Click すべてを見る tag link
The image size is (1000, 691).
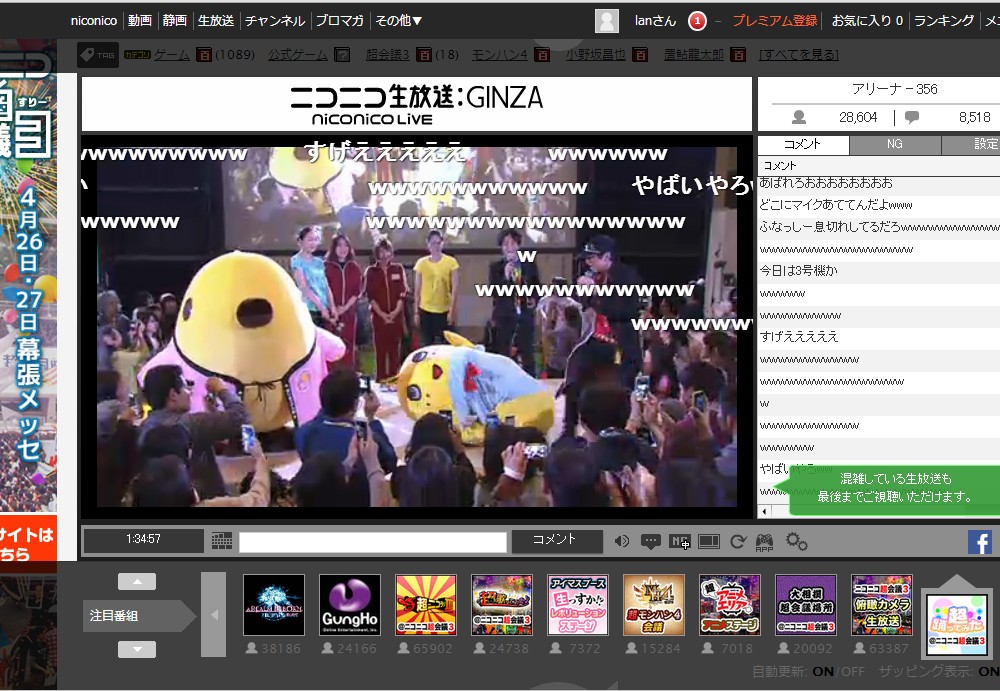pos(799,55)
